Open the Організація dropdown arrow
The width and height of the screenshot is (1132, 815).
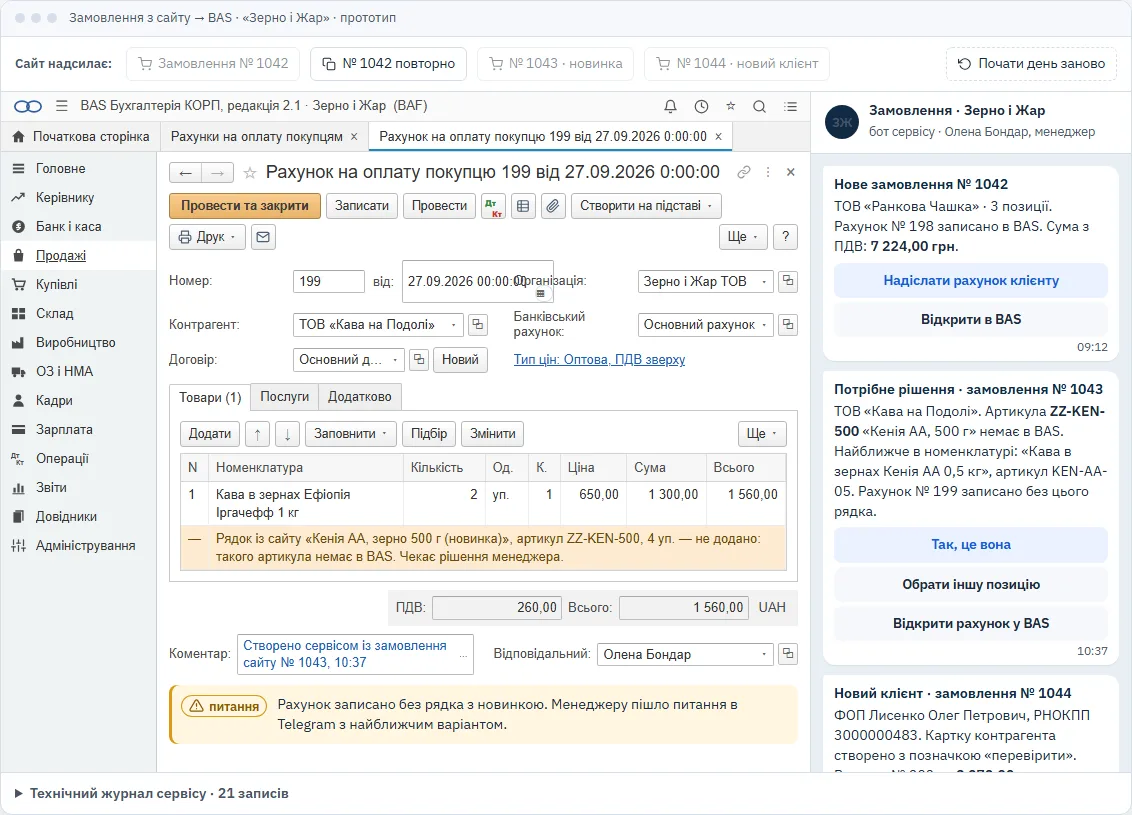764,282
